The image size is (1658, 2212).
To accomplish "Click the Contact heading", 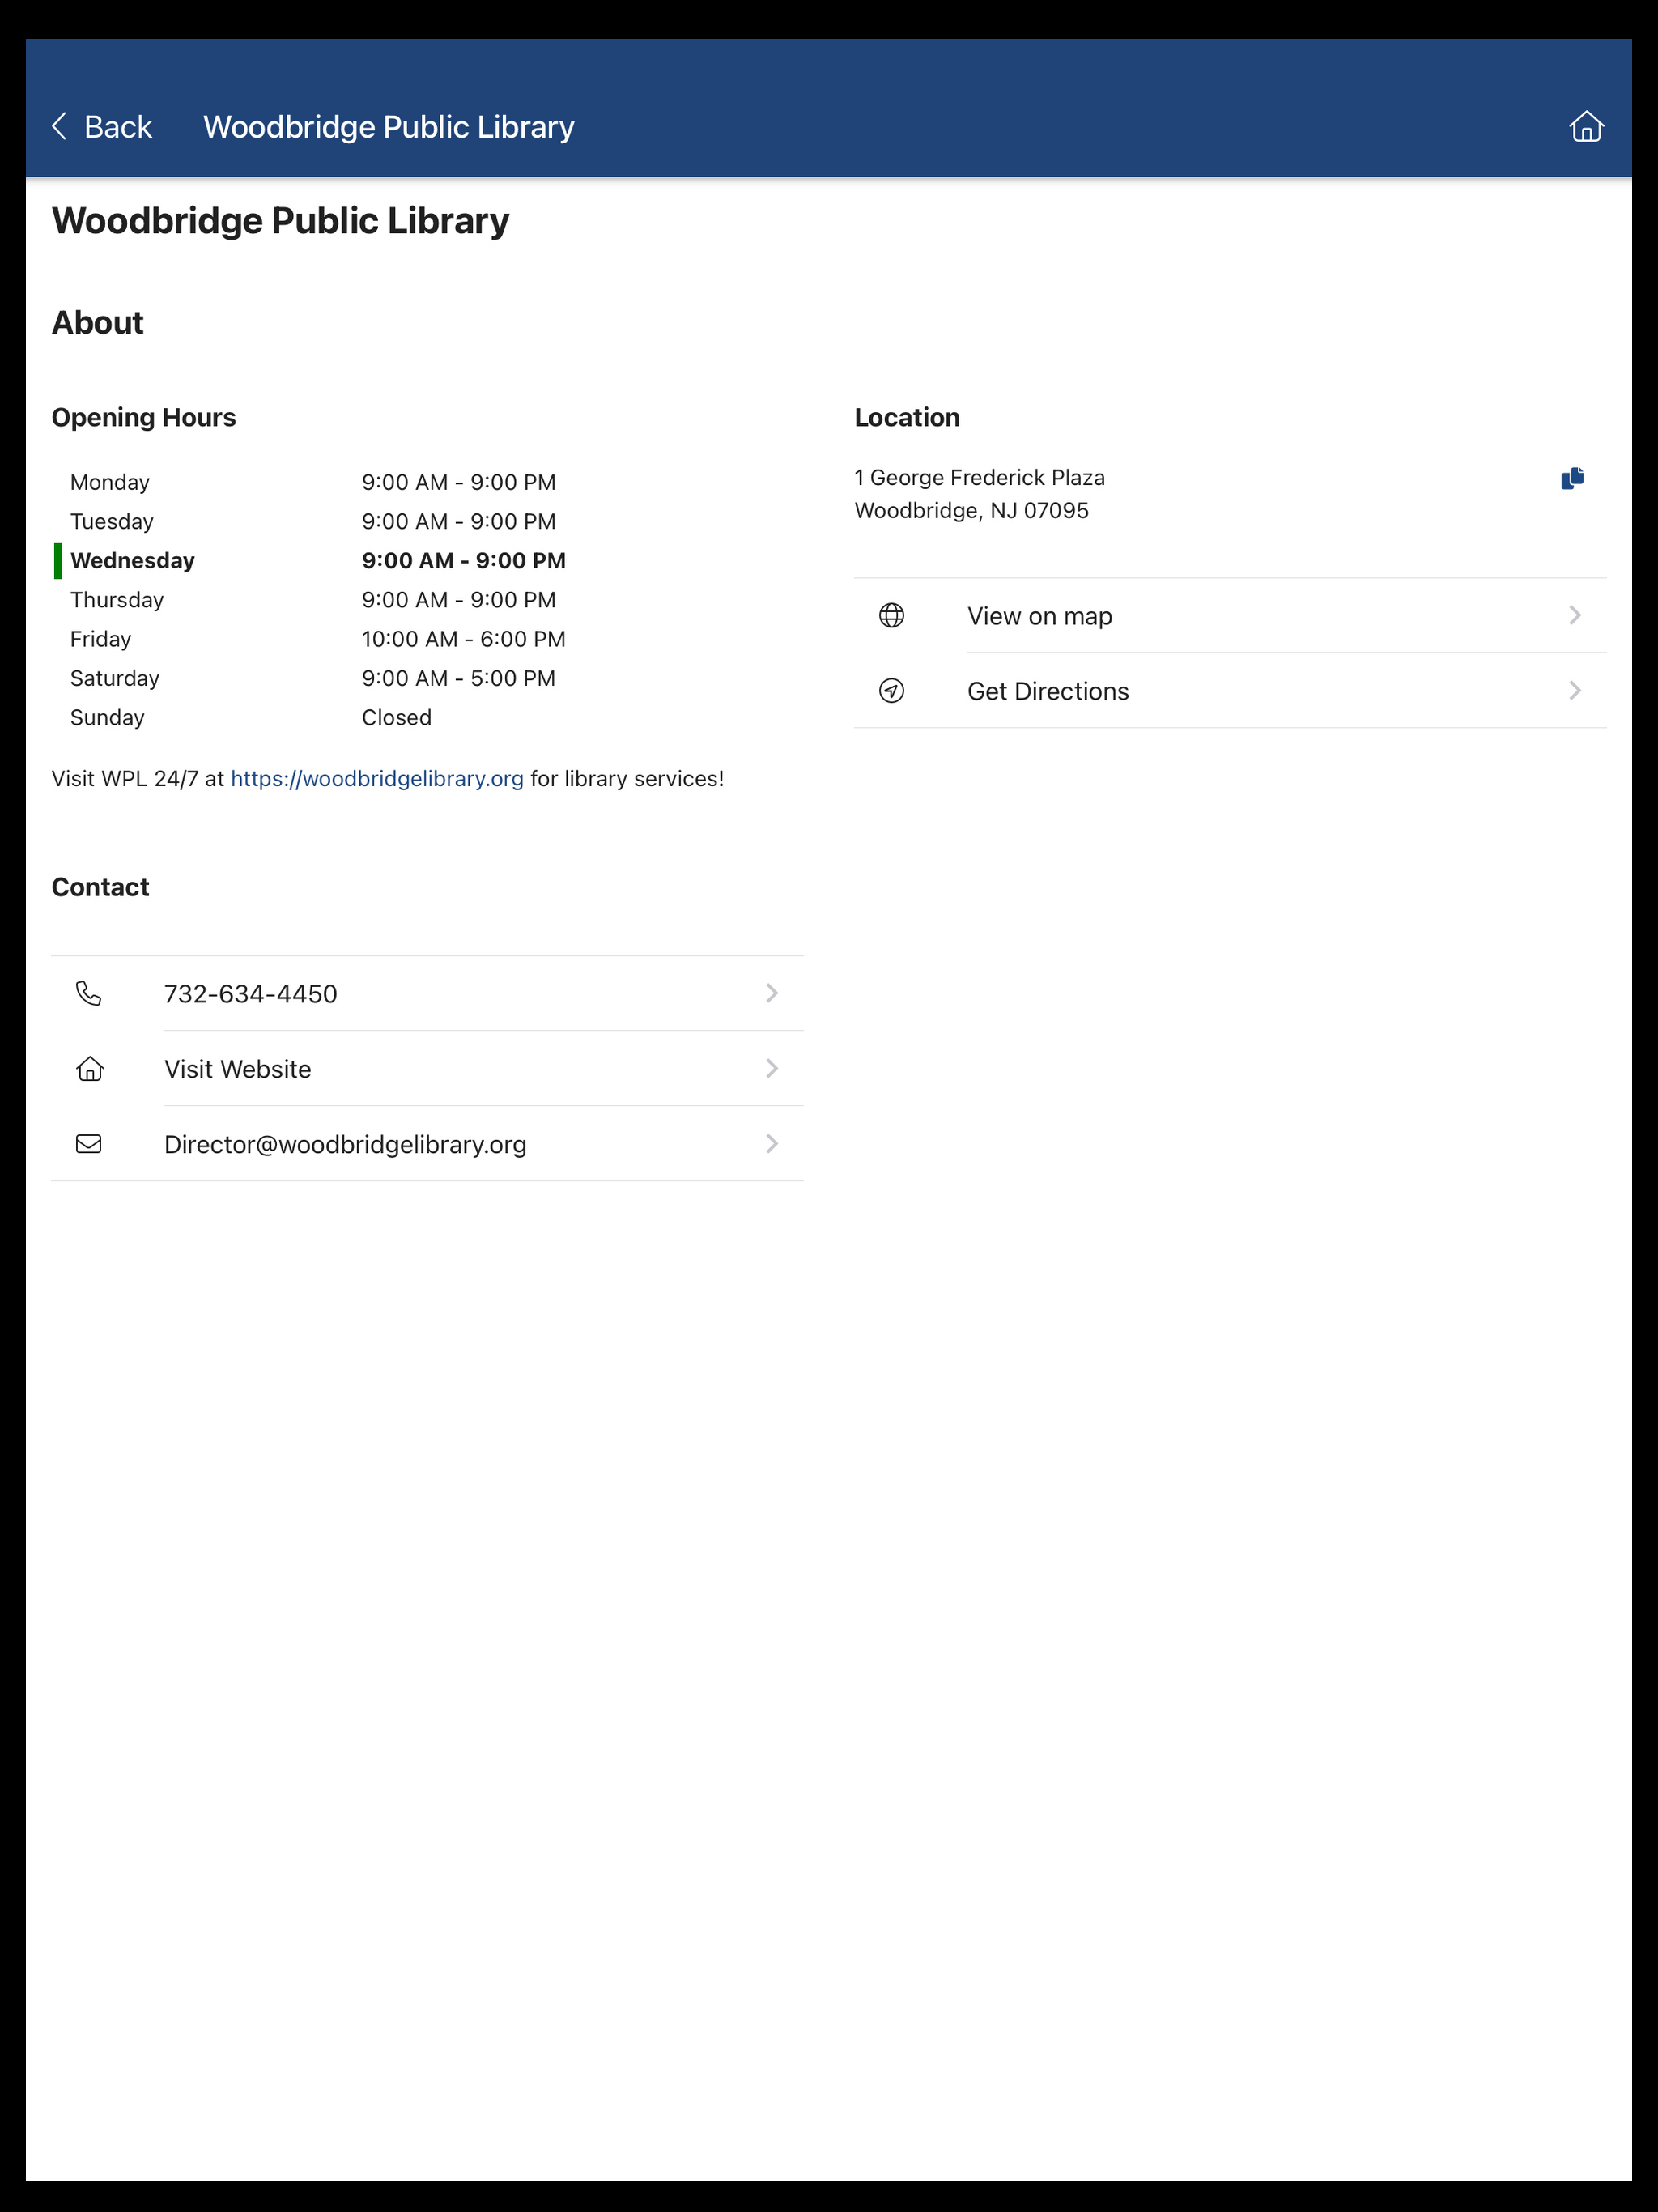I will click(x=100, y=888).
